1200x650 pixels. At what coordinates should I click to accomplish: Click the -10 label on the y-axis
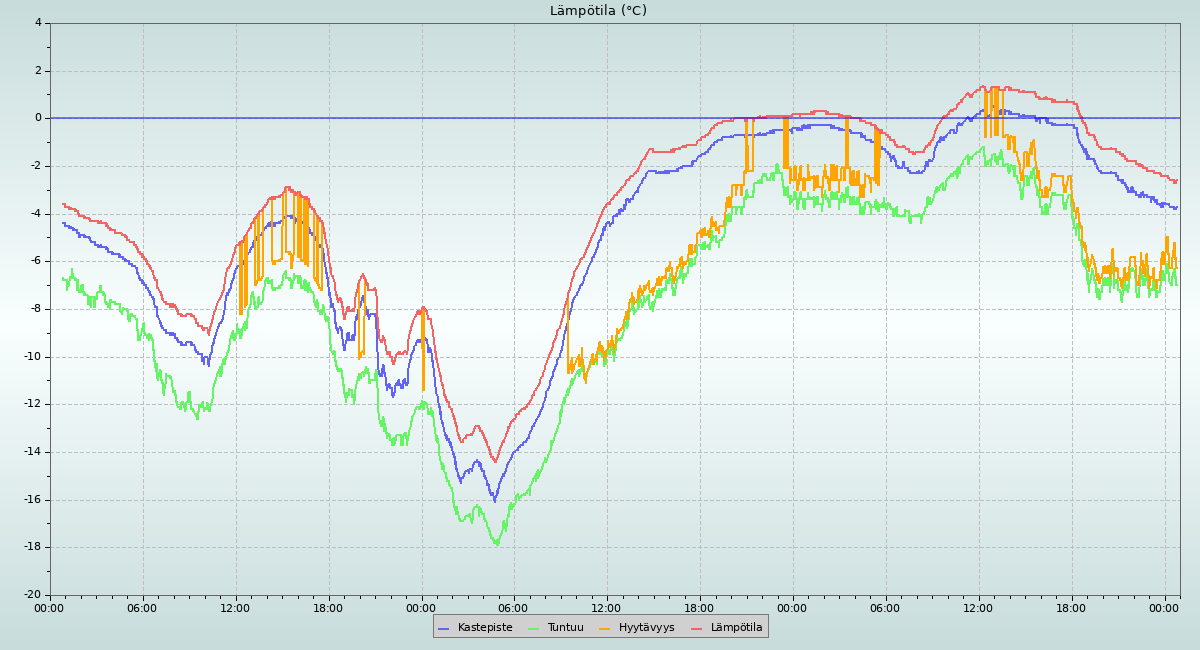point(33,357)
